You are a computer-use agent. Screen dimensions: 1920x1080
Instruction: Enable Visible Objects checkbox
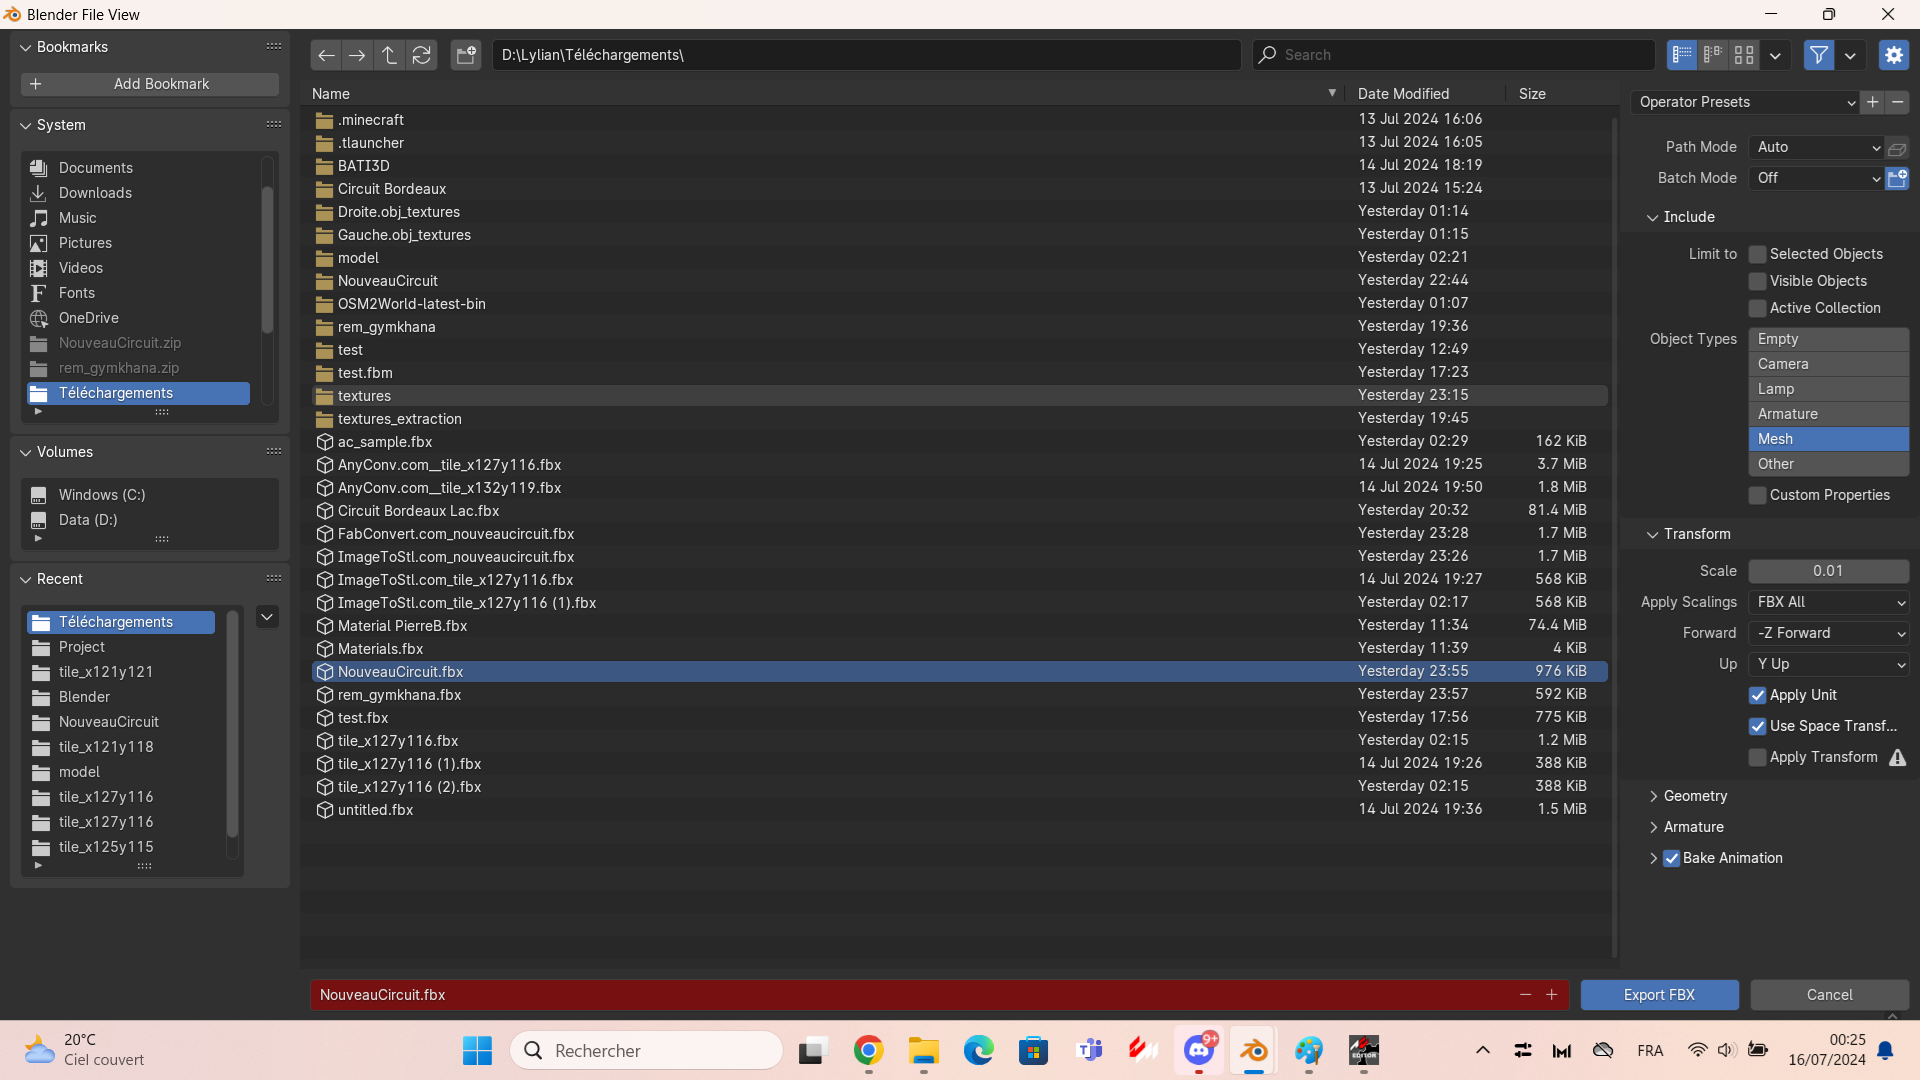(x=1757, y=281)
